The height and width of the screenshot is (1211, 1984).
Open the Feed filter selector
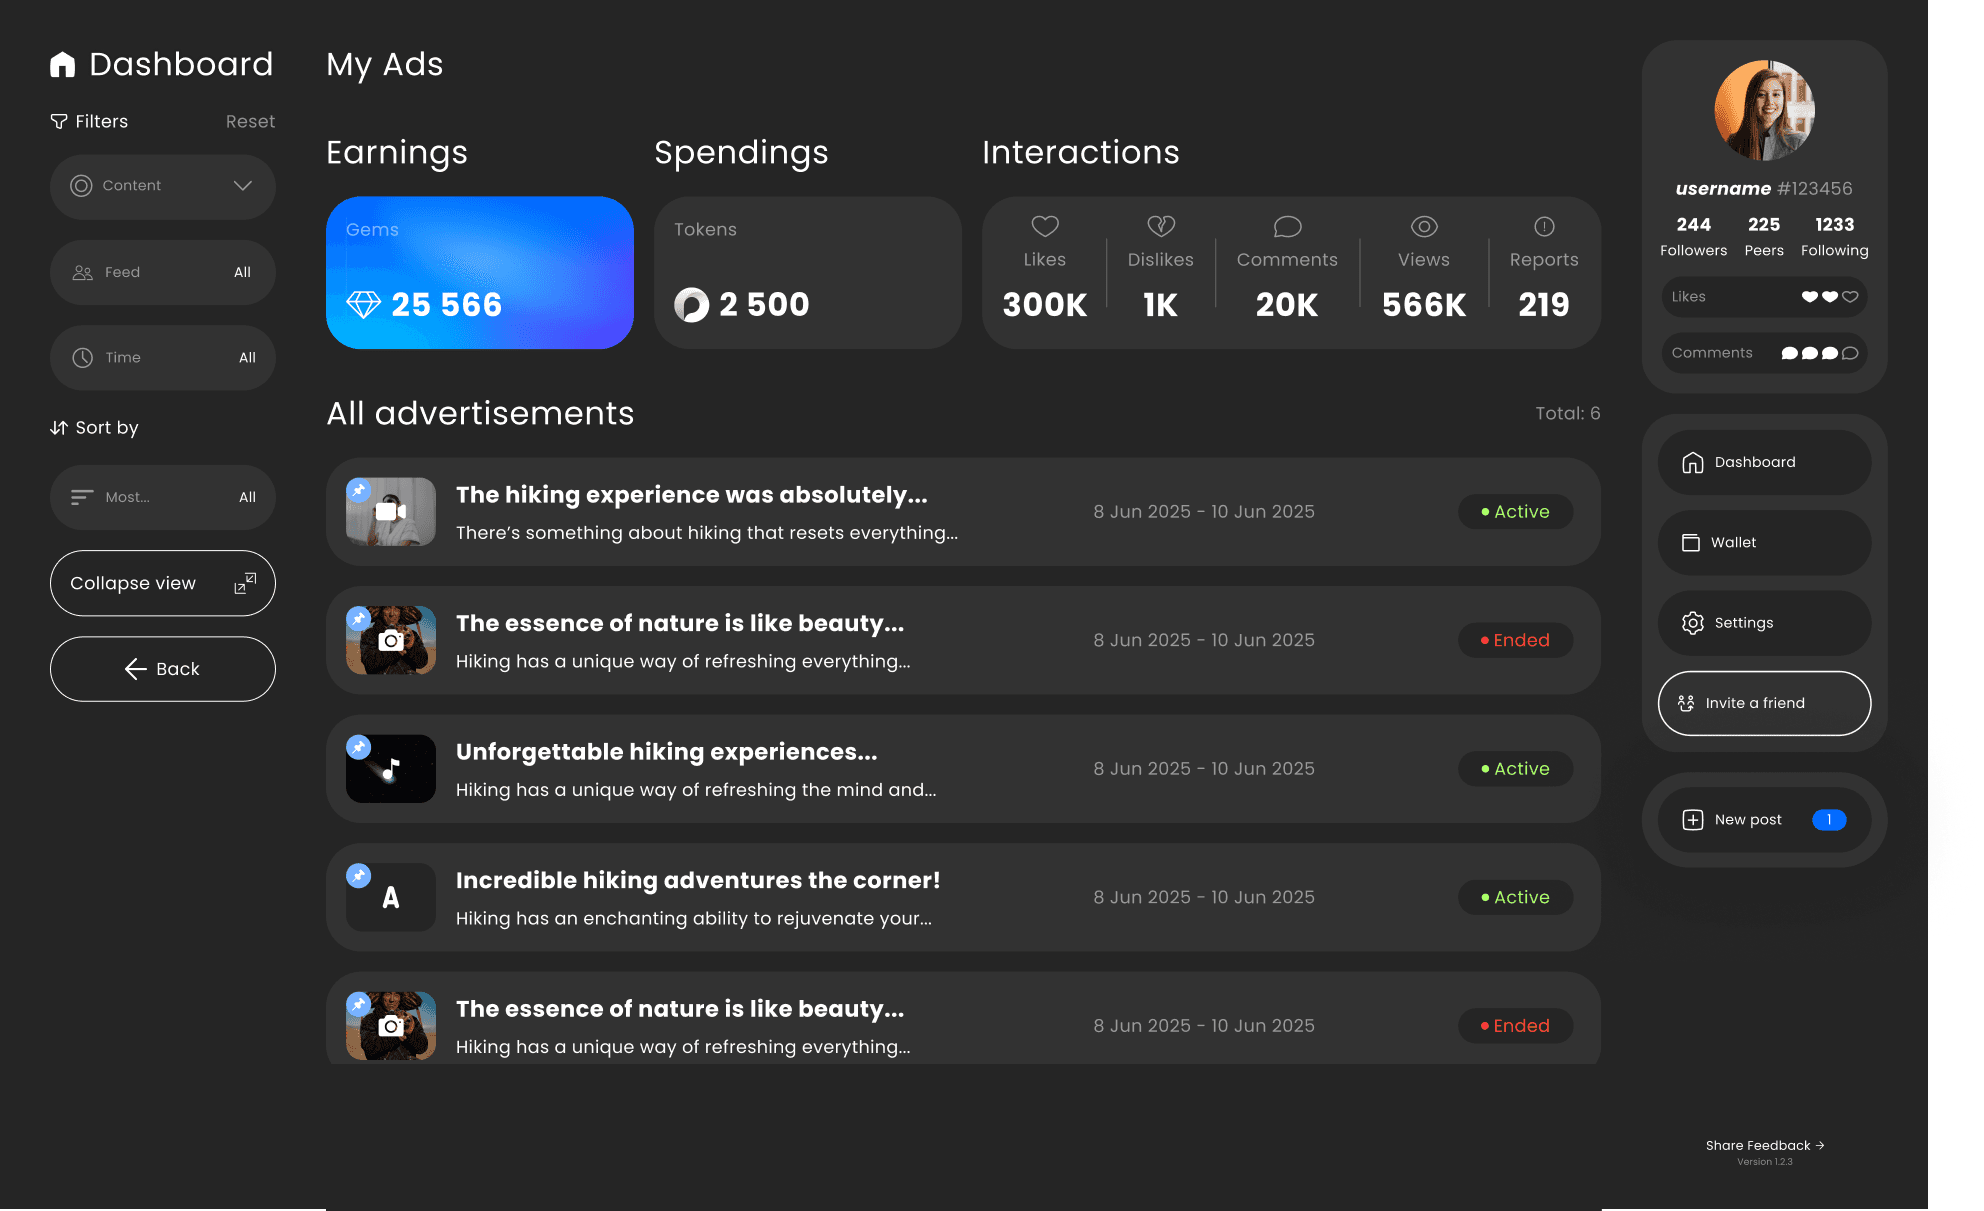click(163, 272)
